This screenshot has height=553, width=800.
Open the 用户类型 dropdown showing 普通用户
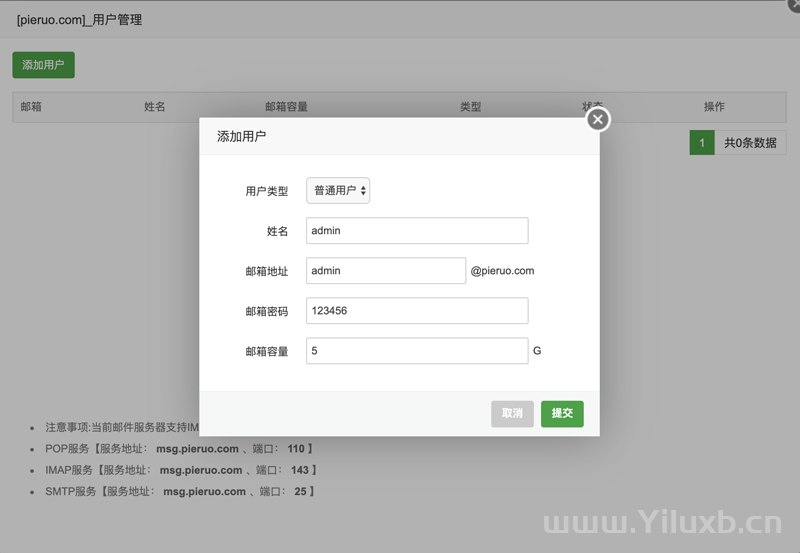(x=338, y=190)
